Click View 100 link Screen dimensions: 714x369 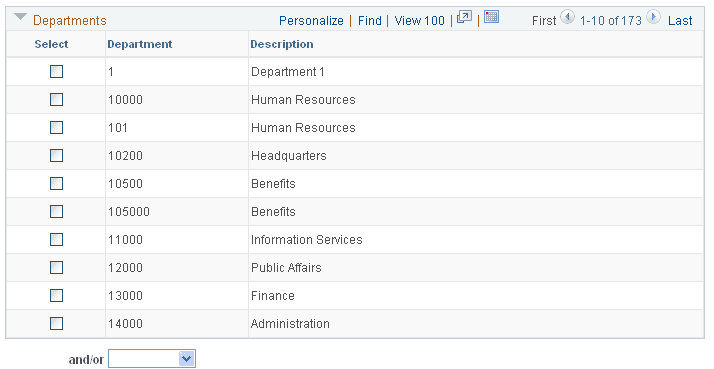point(419,20)
